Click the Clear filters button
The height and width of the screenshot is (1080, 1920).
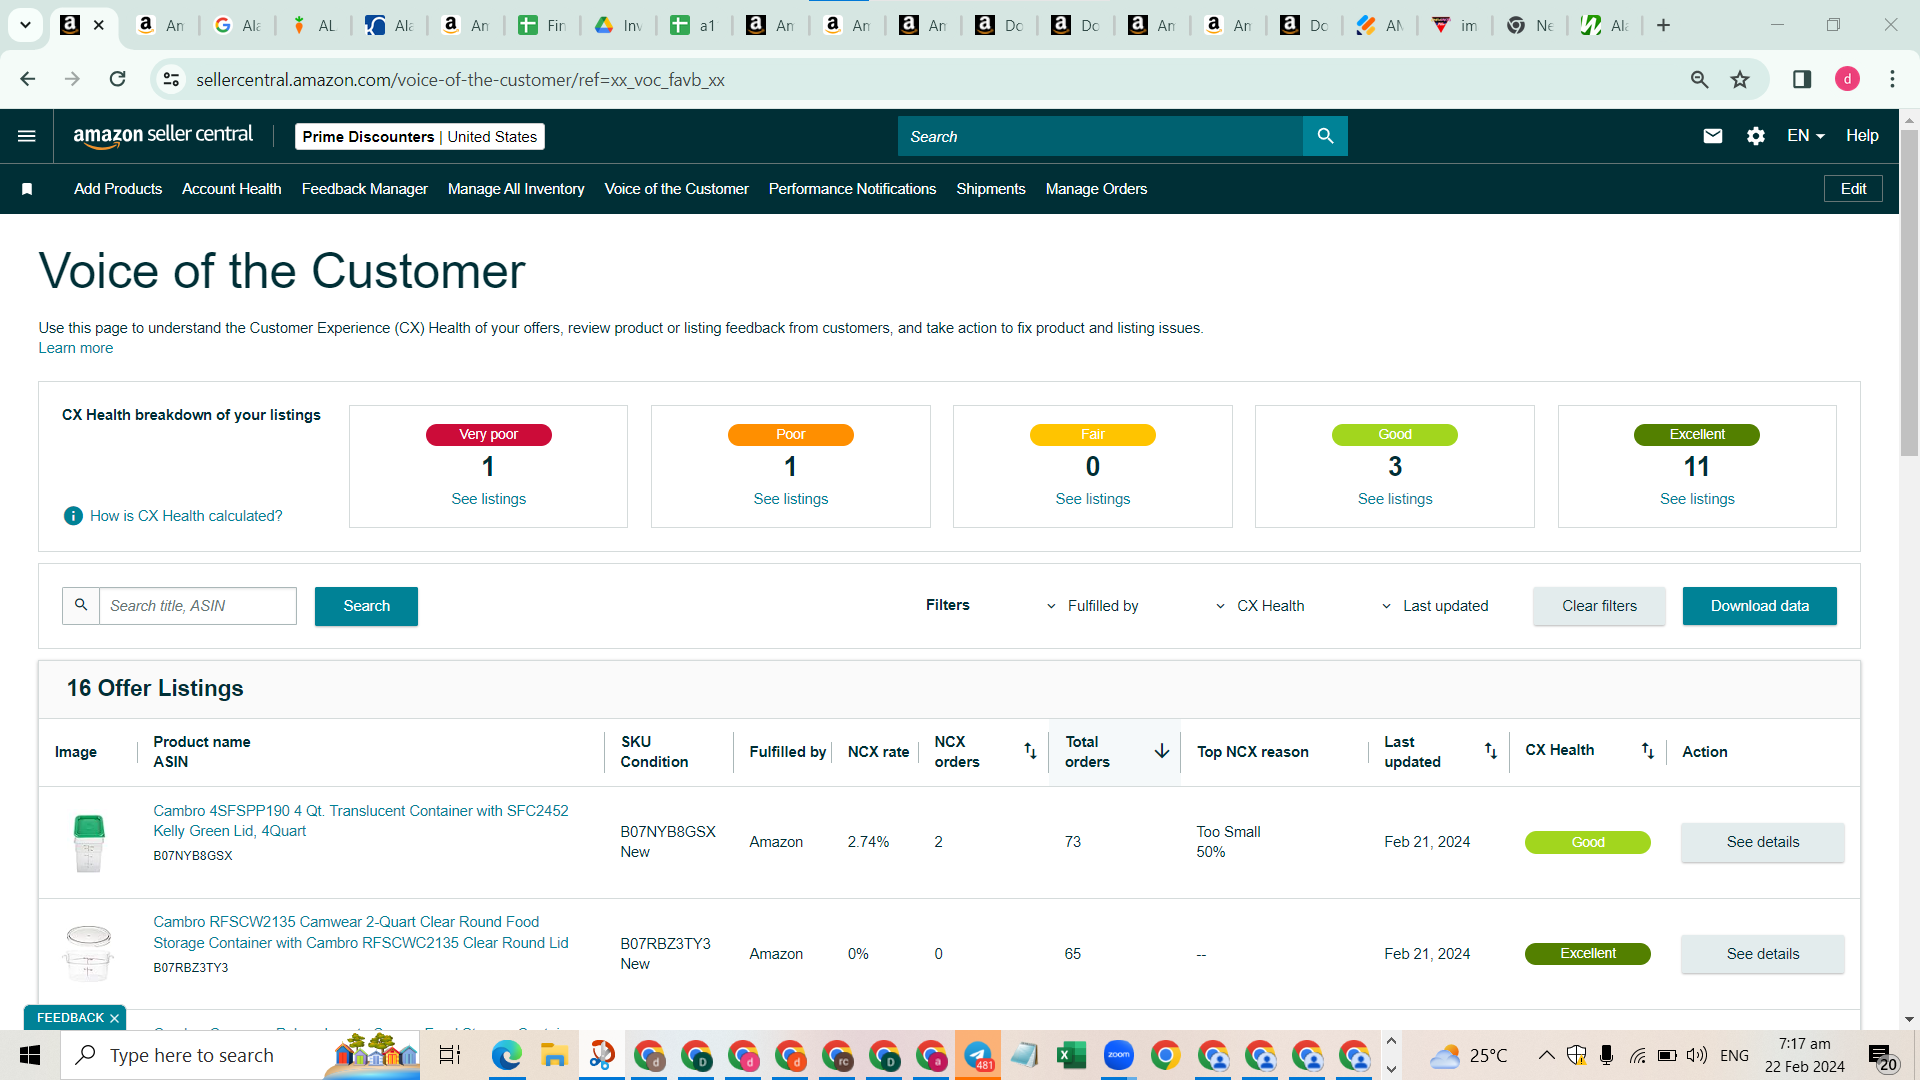point(1600,606)
